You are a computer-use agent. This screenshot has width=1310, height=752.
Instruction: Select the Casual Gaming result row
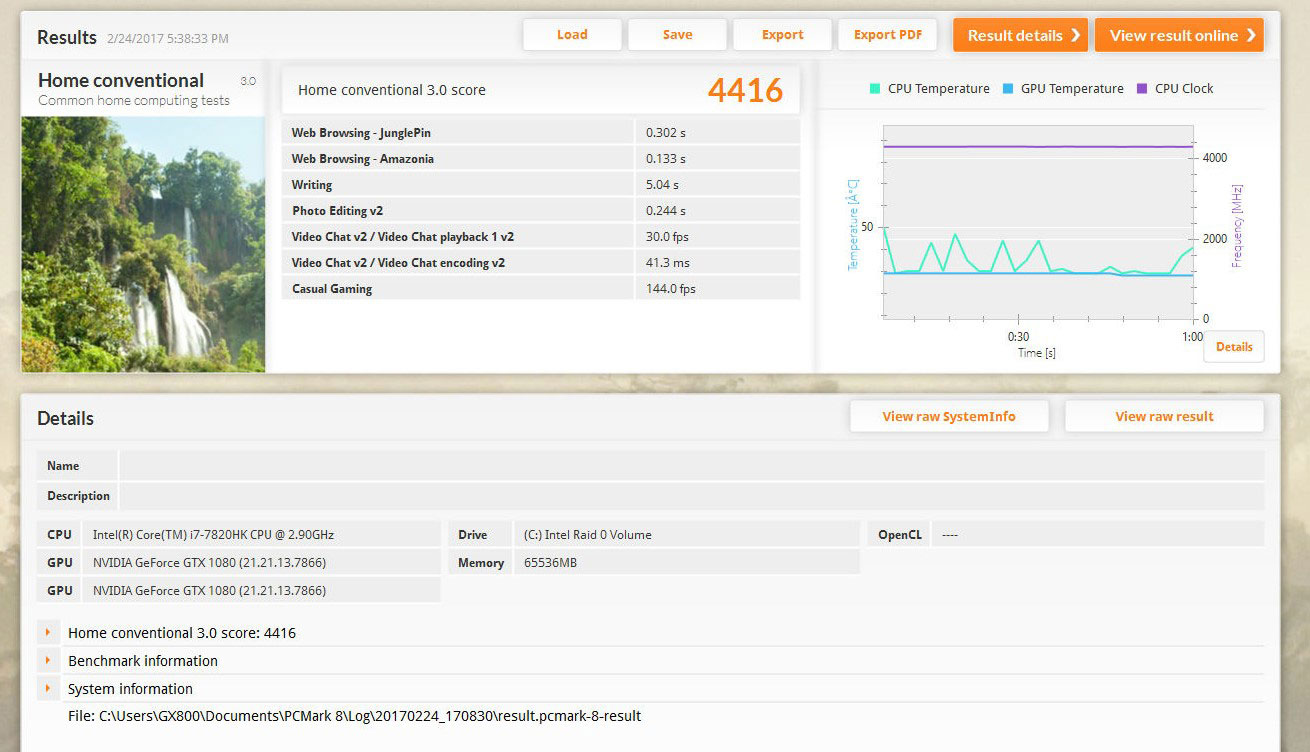point(540,289)
